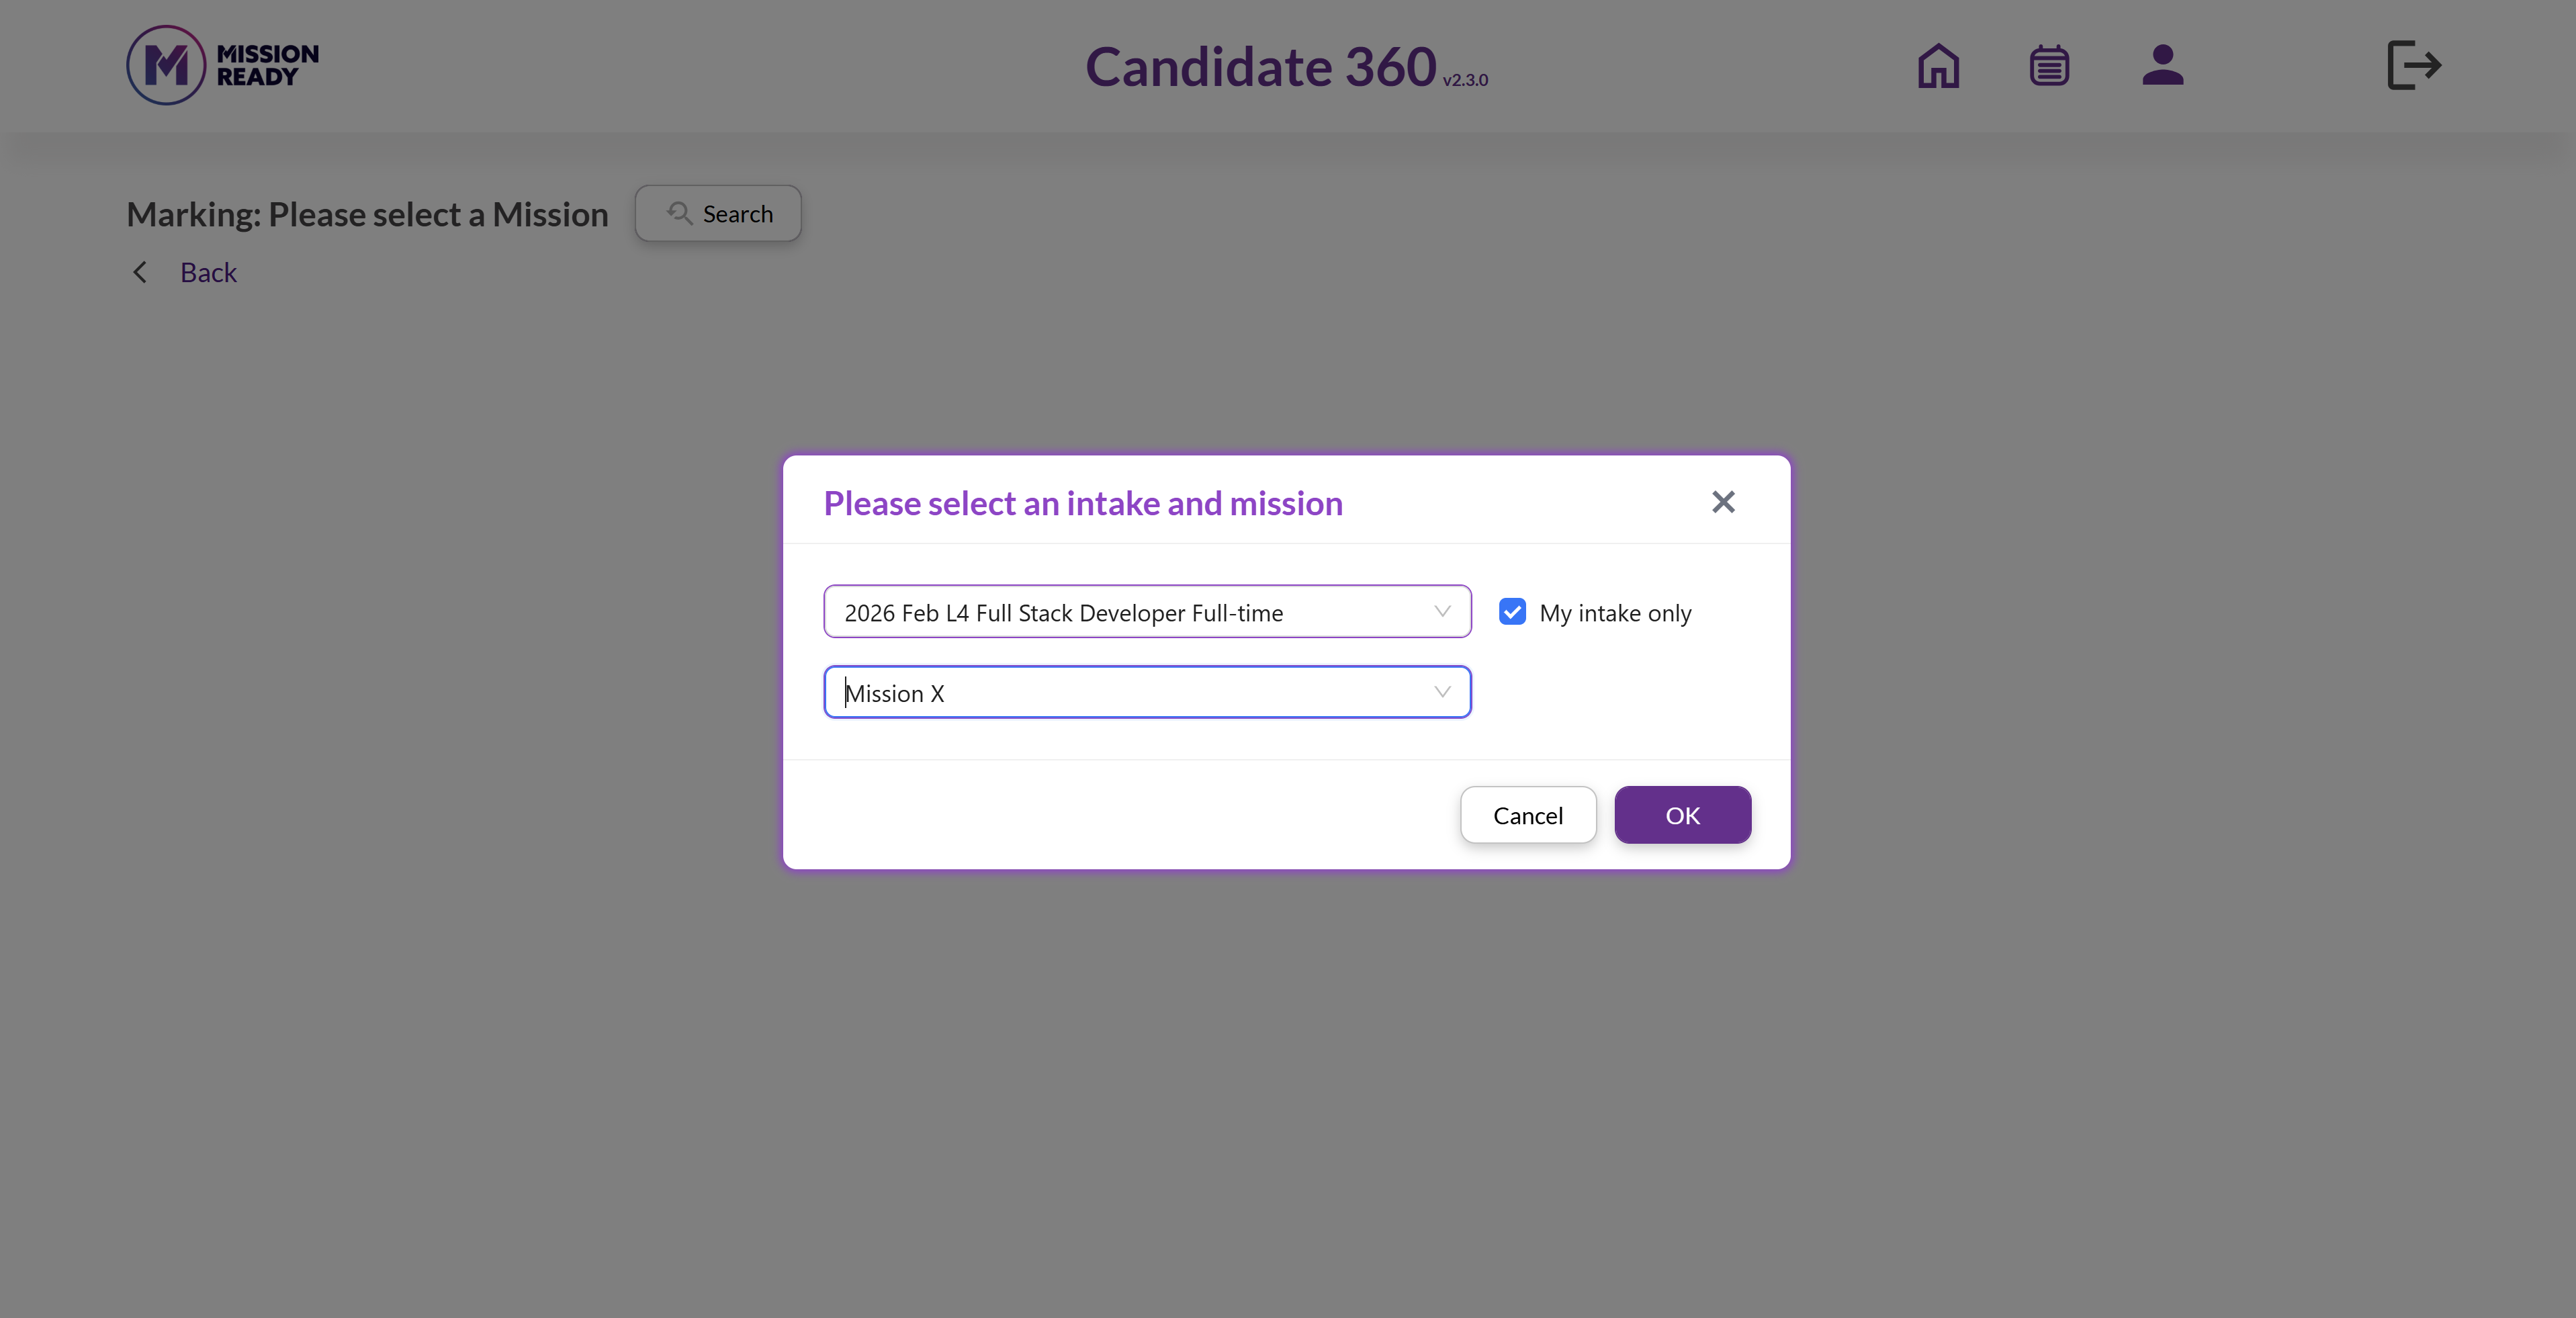Image resolution: width=2576 pixels, height=1318 pixels.
Task: Open the 2026 Feb L4 Full Stack combo box
Action: point(1147,611)
